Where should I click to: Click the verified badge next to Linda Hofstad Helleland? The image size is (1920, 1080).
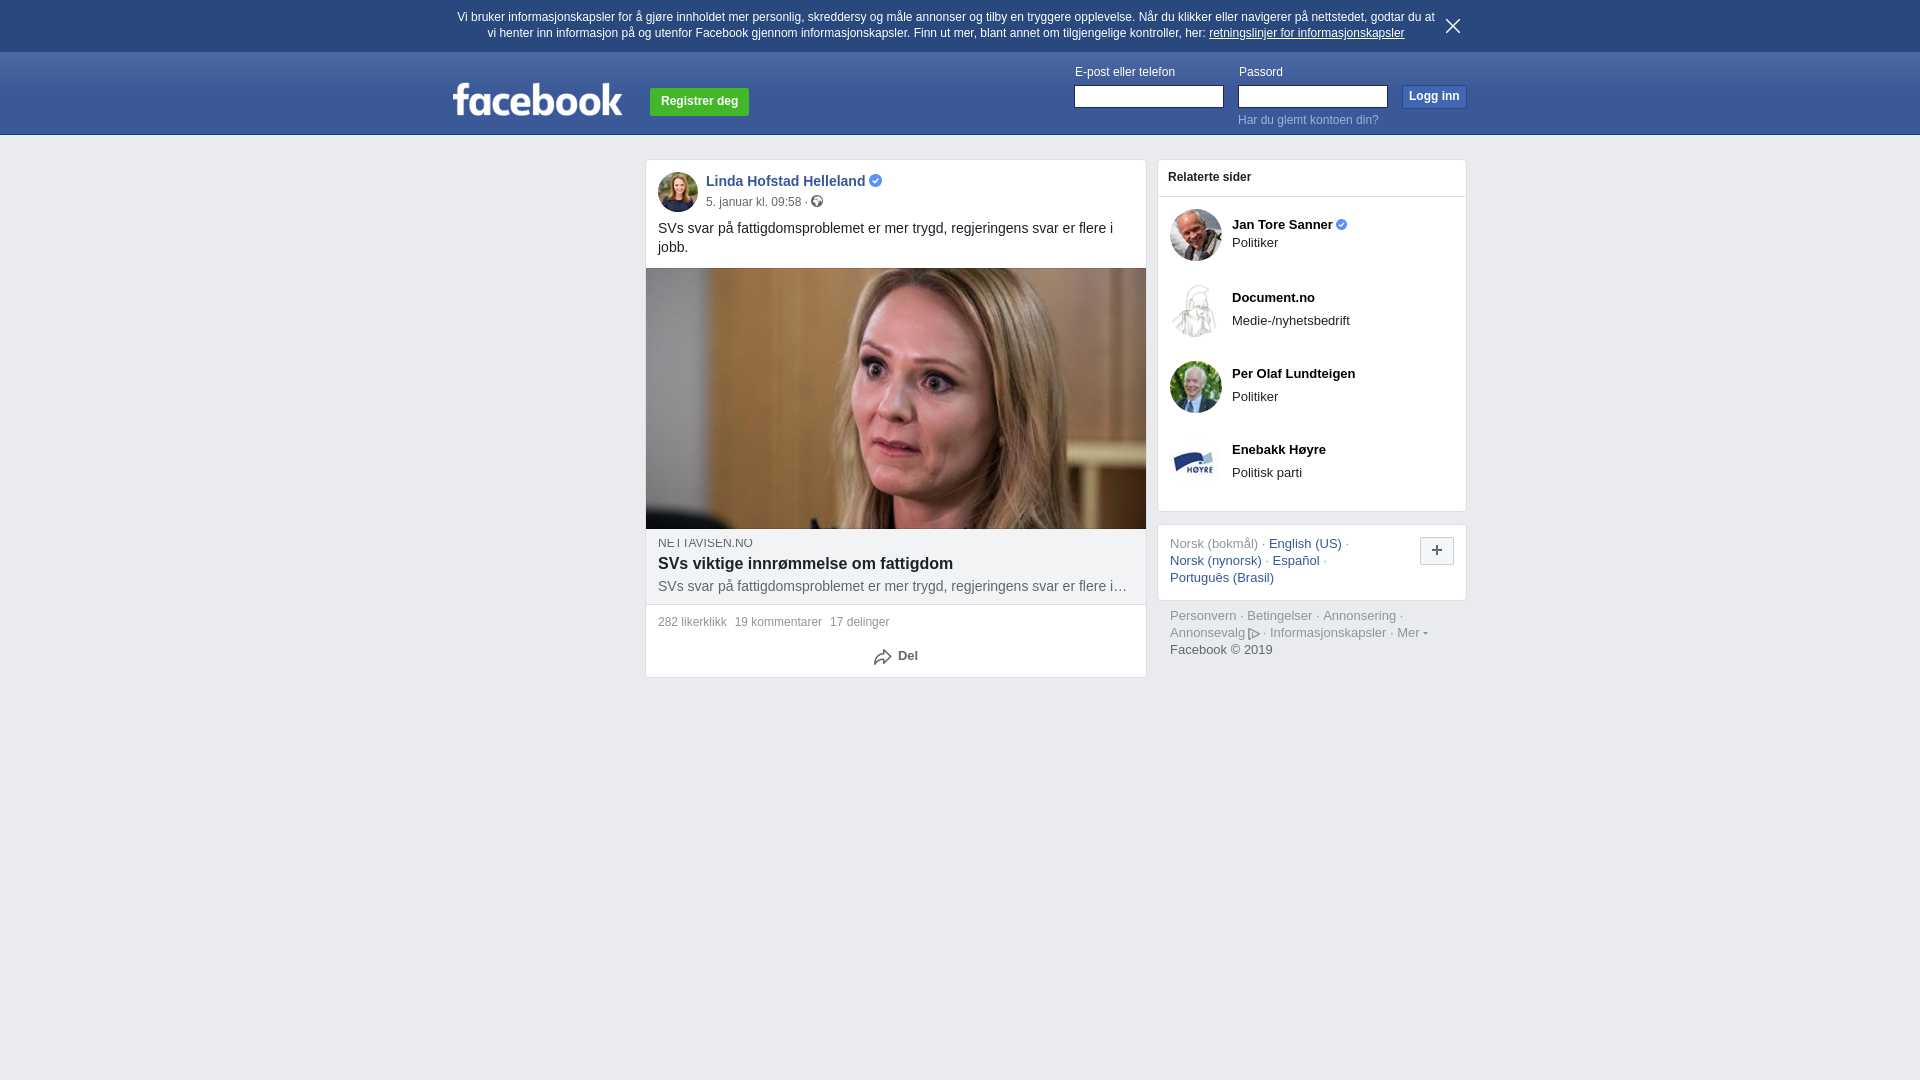[876, 181]
